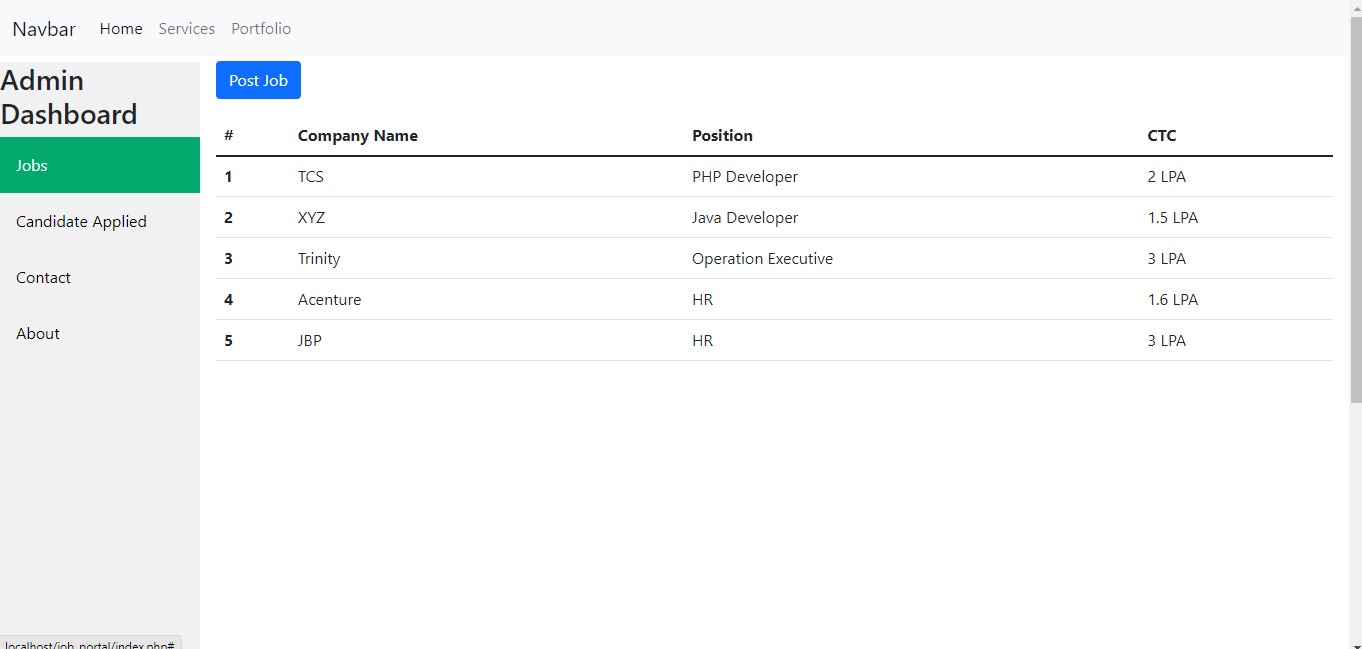This screenshot has height=649, width=1362.
Task: Click the PHP Developer position cell
Action: click(x=745, y=177)
